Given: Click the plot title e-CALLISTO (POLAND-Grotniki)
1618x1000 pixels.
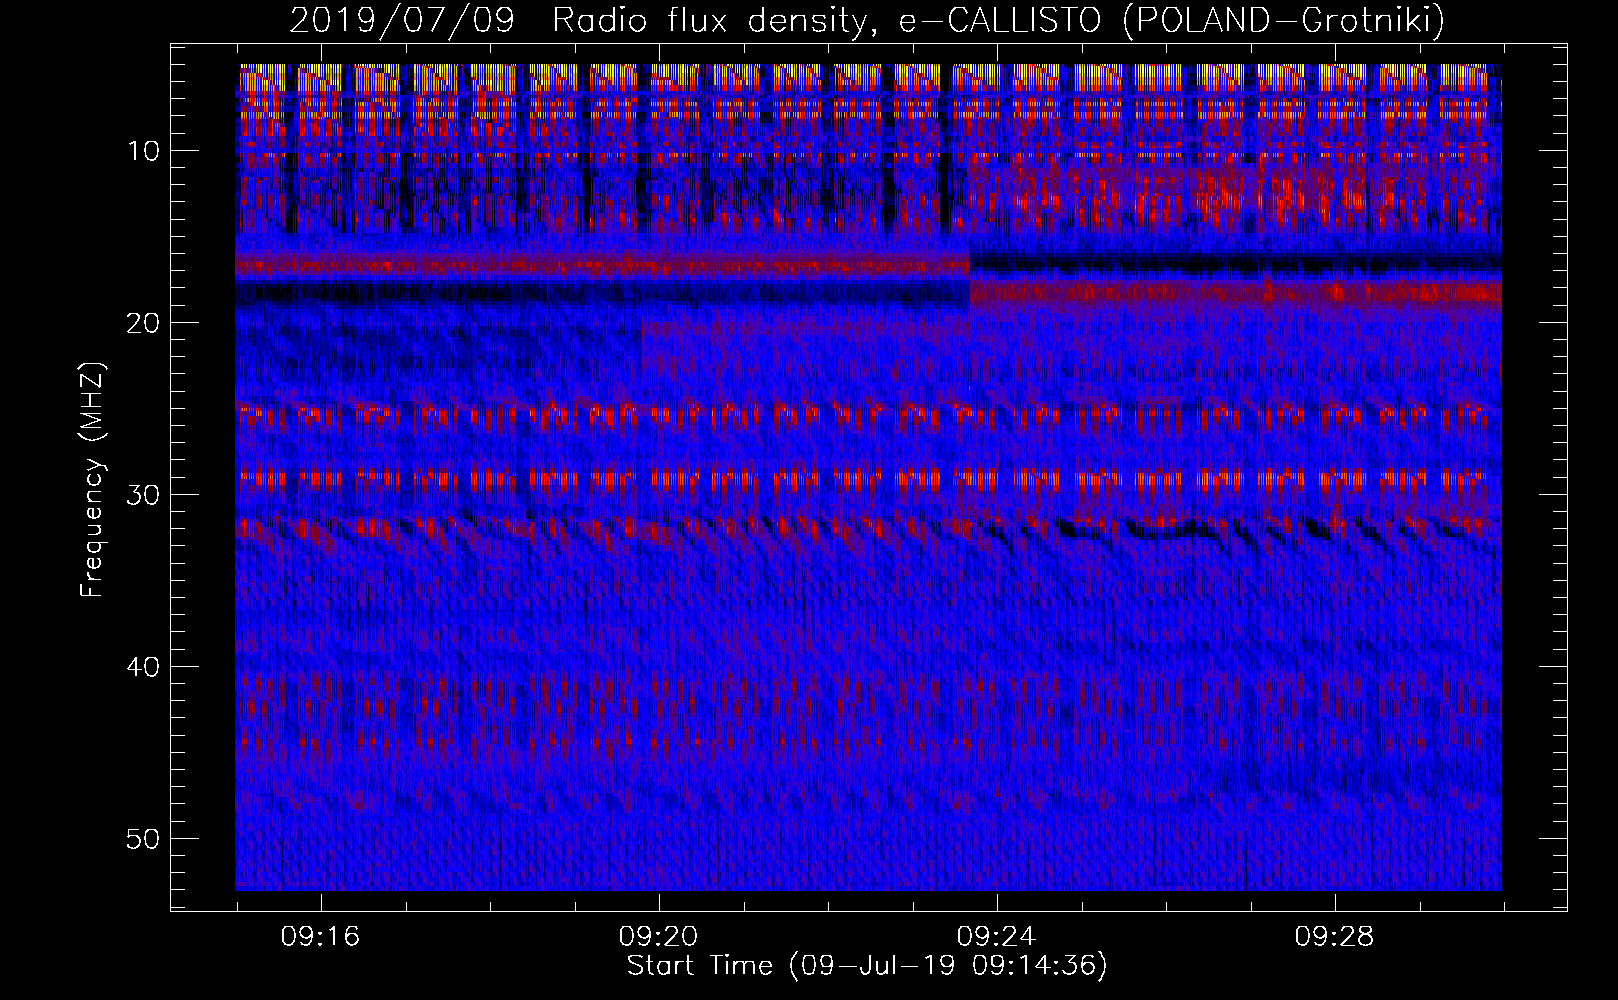Looking at the screenshot, I should pos(1171,21).
